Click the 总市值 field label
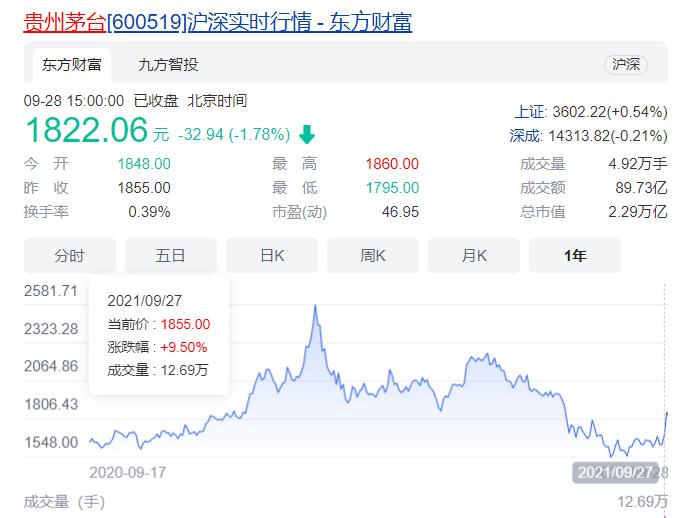Image resolution: width=683 pixels, height=518 pixels. click(543, 212)
